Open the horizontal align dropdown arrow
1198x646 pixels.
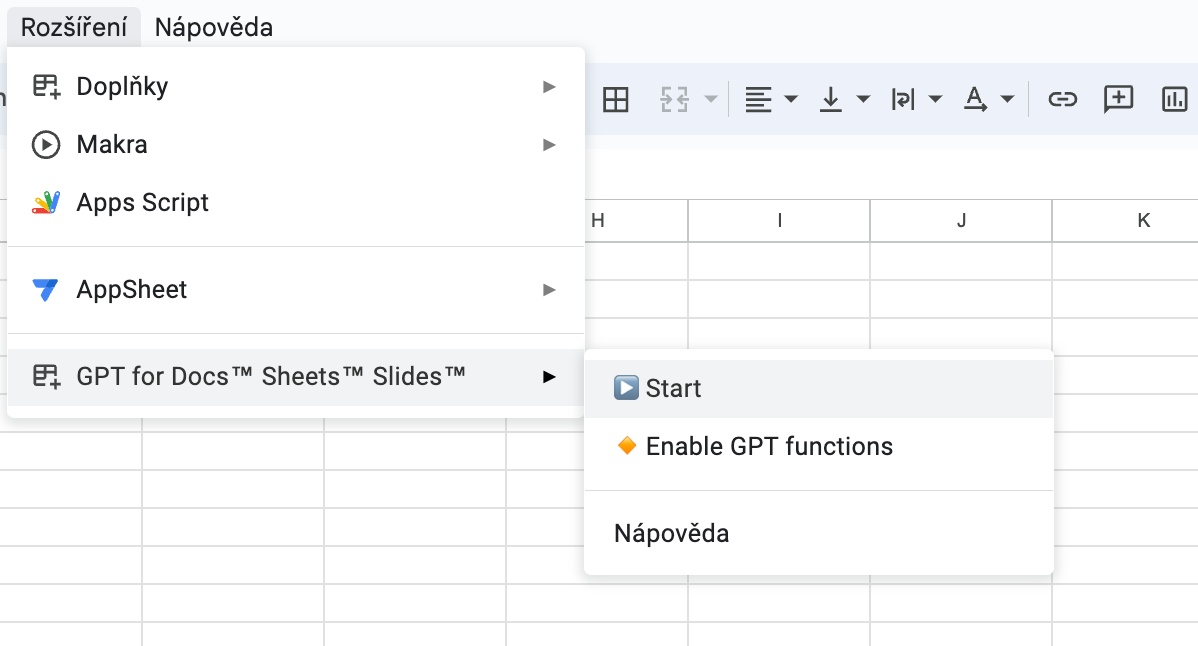click(x=791, y=99)
